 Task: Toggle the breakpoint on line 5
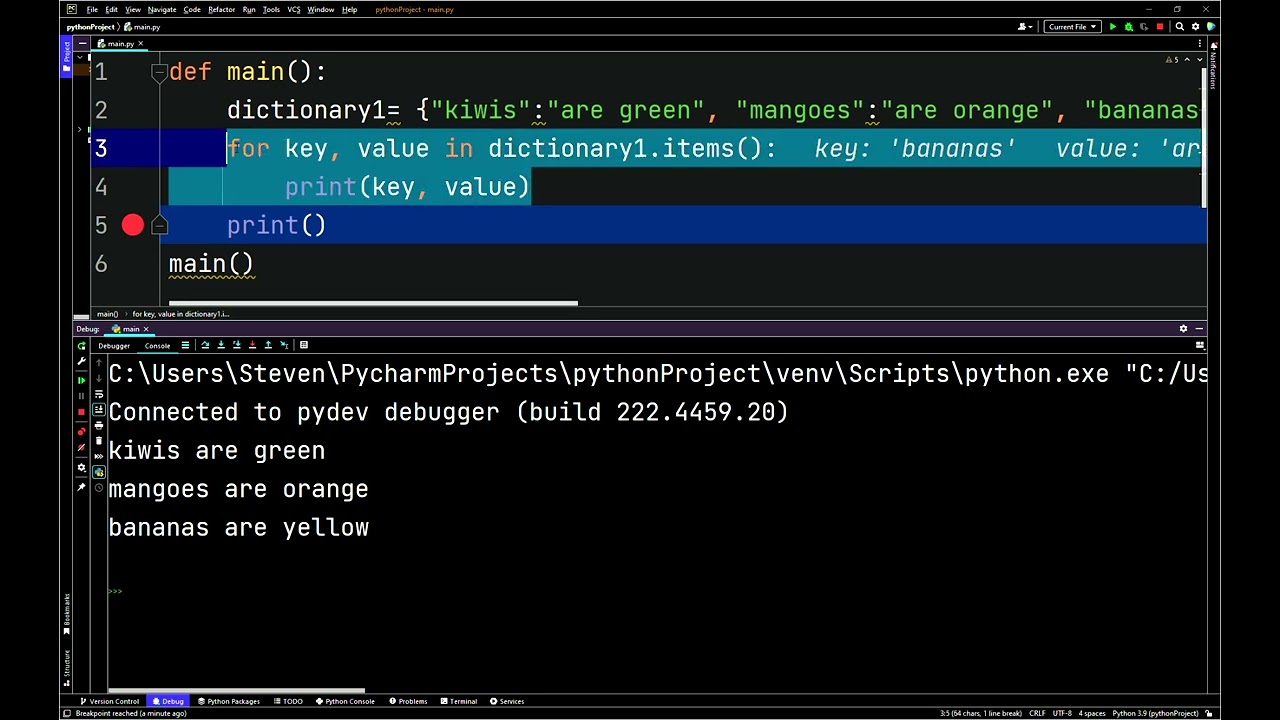(133, 225)
